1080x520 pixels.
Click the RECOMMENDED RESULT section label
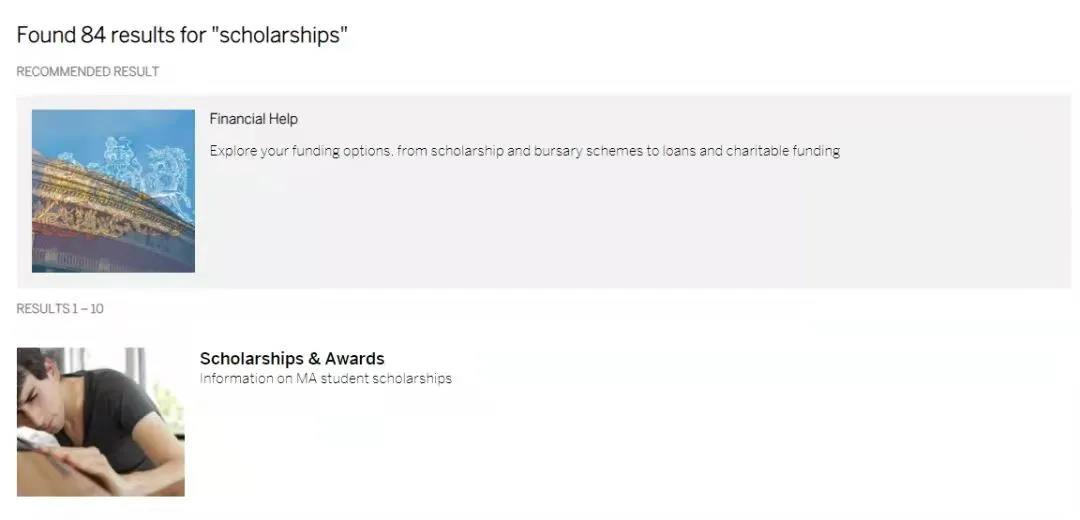click(87, 72)
